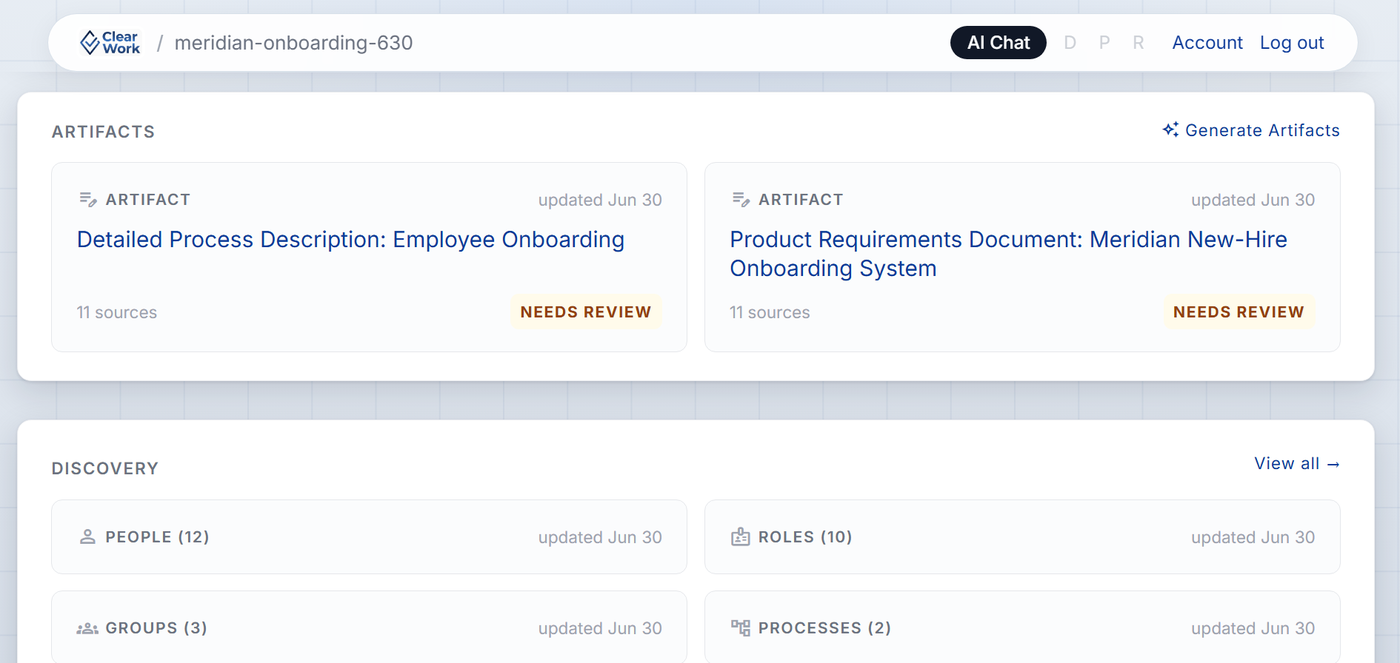The width and height of the screenshot is (1400, 663).
Task: Click the Generate Artifacts sparkle icon
Action: (1170, 130)
